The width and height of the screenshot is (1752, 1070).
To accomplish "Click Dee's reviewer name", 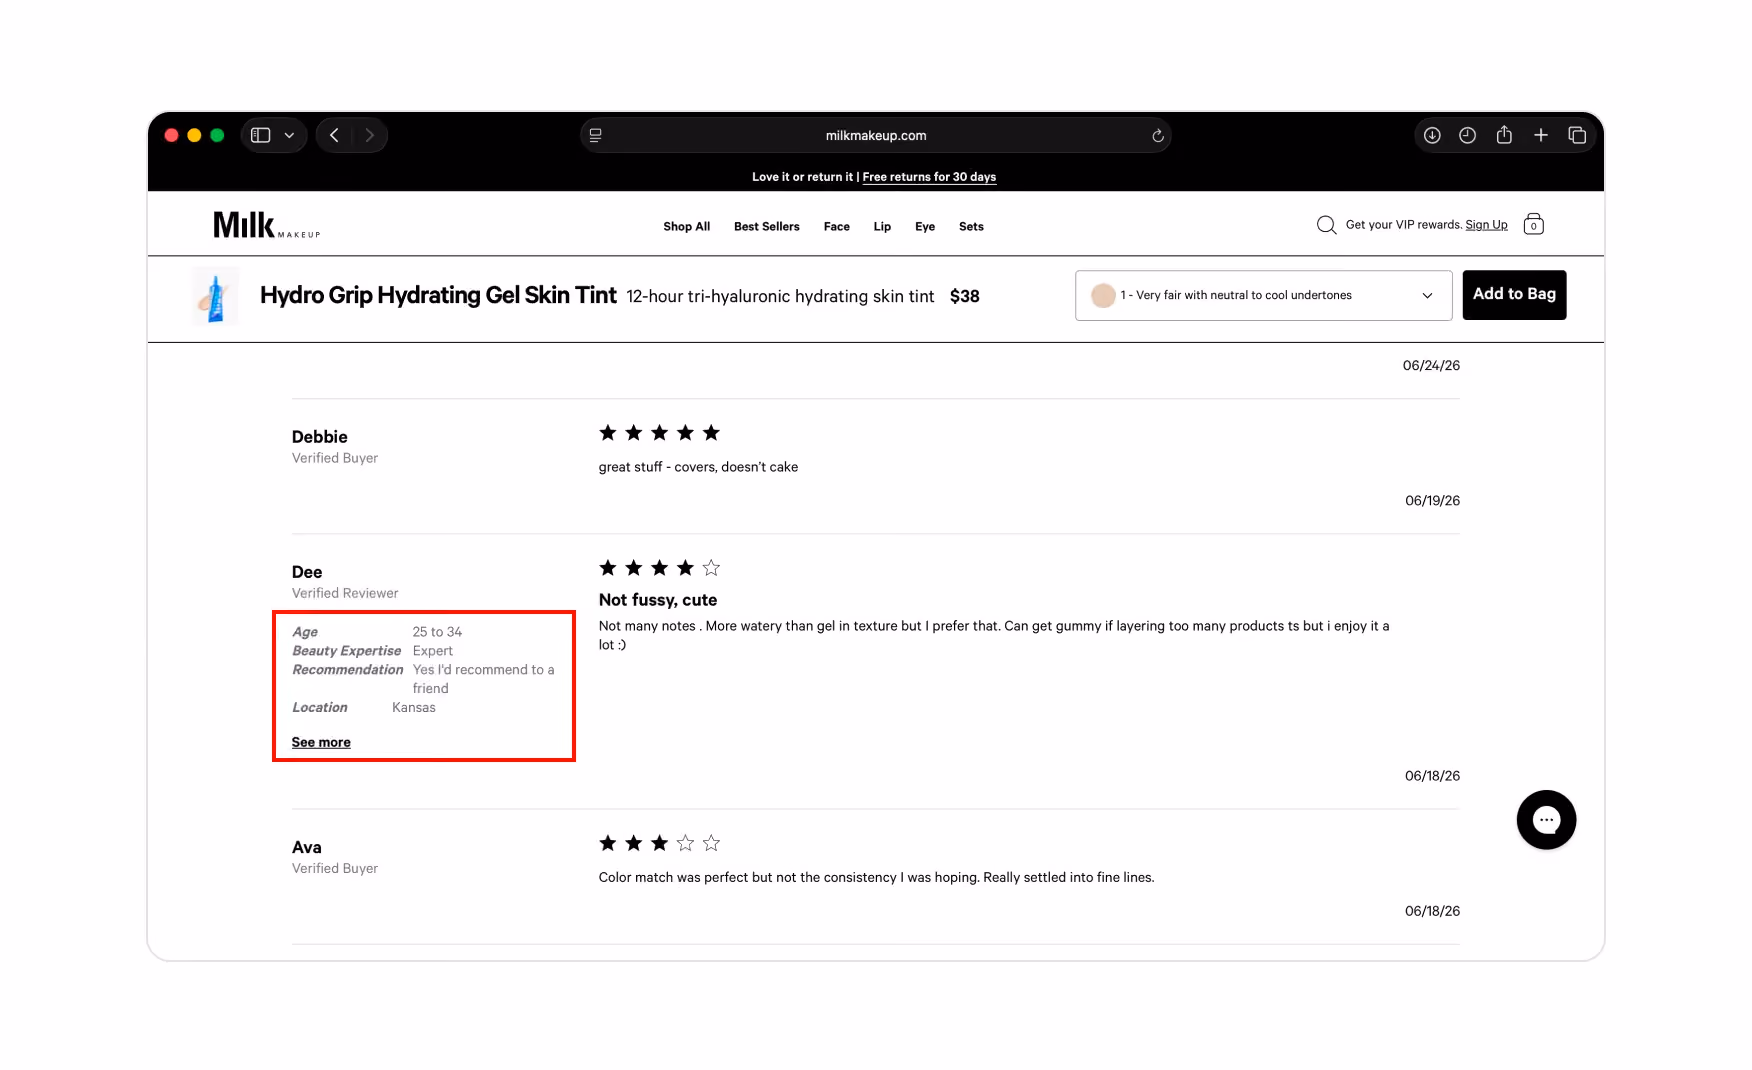I will (307, 572).
